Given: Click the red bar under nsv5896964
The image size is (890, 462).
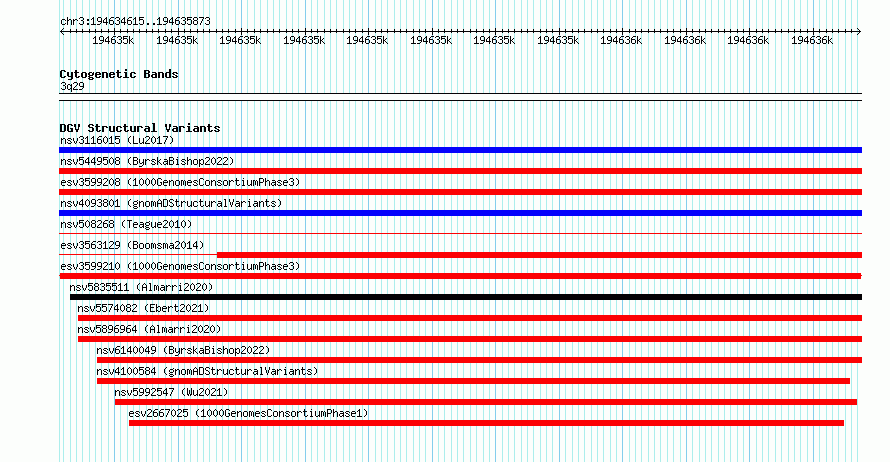Looking at the screenshot, I should tap(470, 339).
